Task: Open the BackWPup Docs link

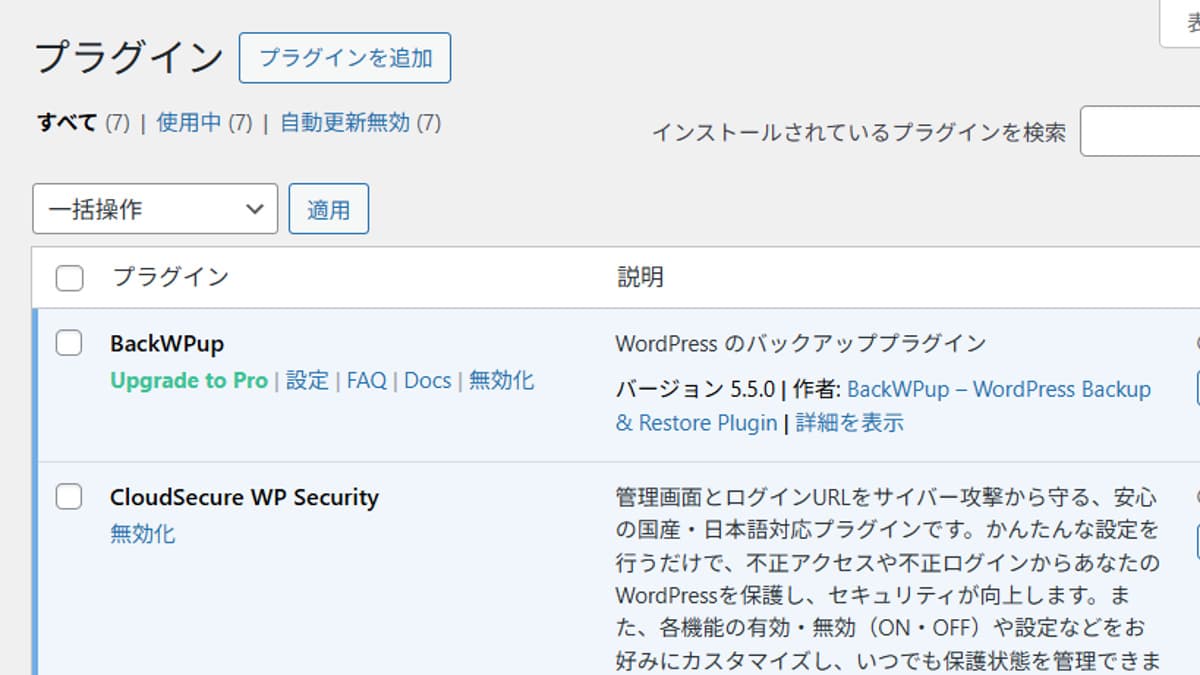Action: (x=428, y=381)
